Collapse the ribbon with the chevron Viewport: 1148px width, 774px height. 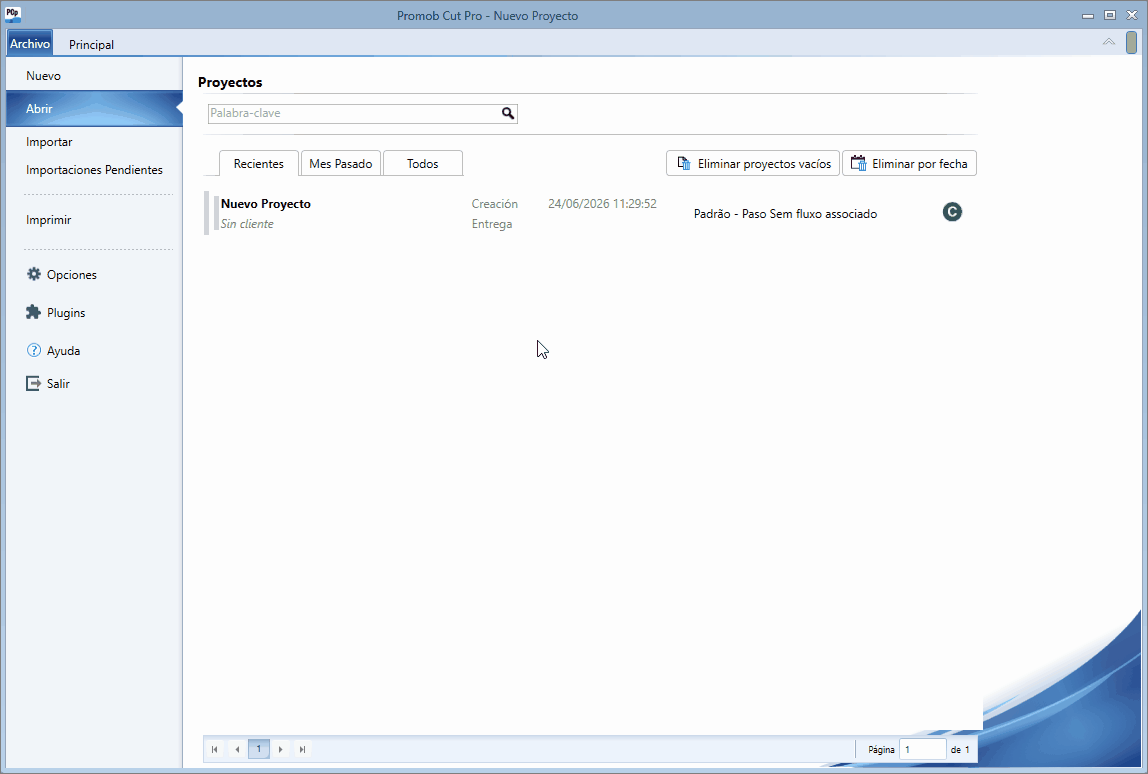pos(1108,42)
